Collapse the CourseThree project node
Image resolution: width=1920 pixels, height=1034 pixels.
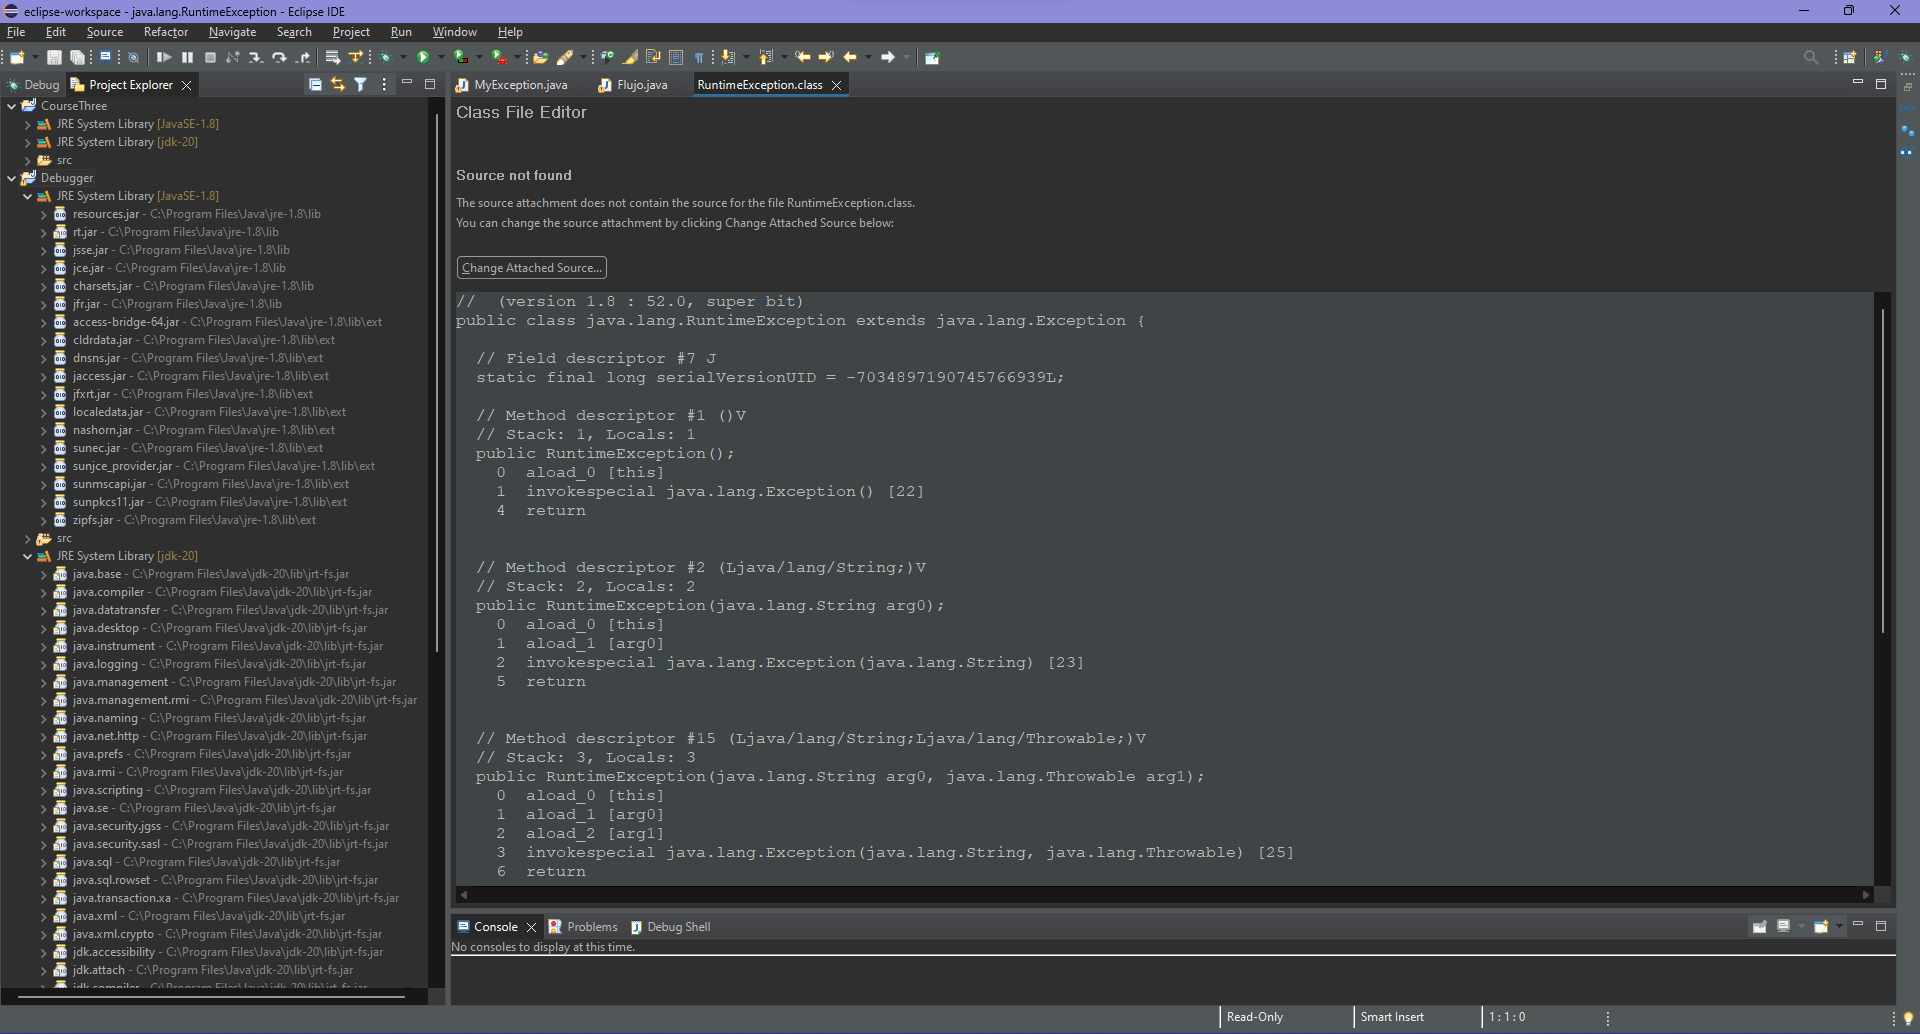[x=12, y=106]
